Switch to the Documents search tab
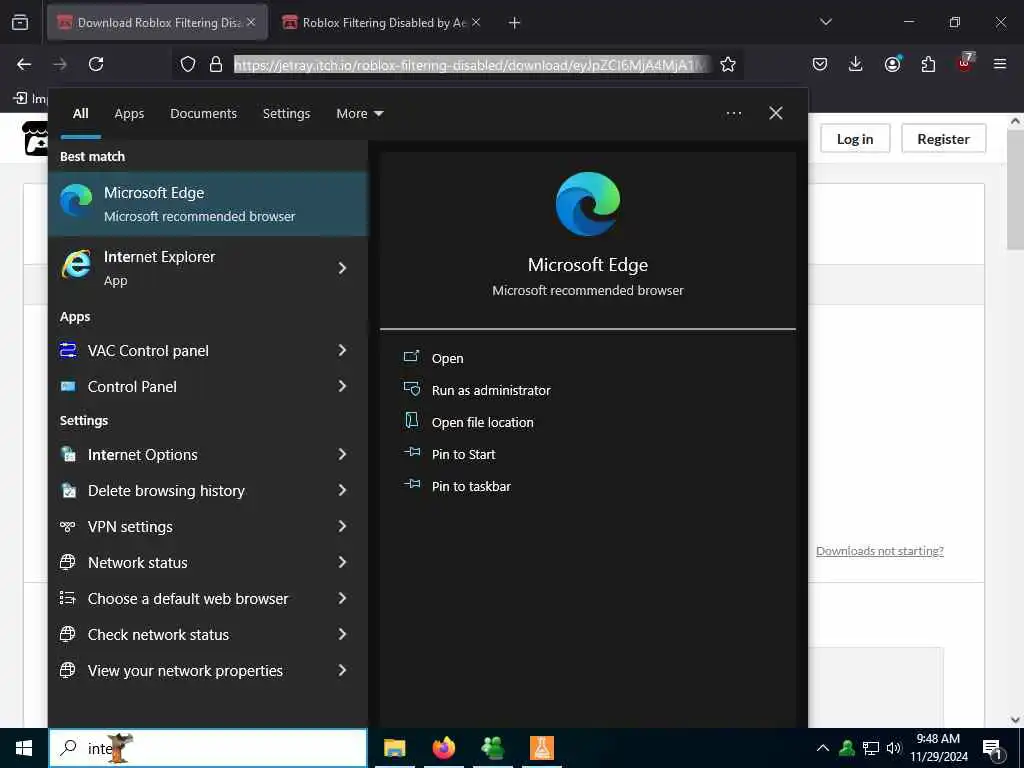 point(203,114)
